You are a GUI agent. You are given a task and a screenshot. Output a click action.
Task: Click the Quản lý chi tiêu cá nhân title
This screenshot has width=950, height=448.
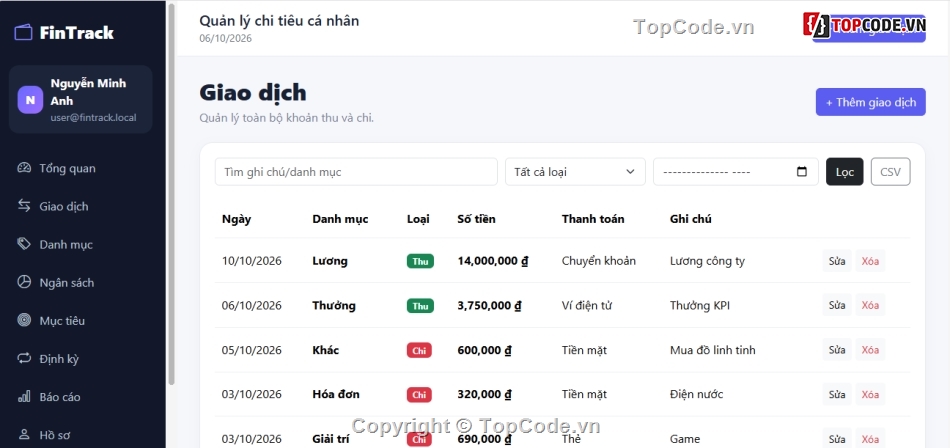point(279,21)
